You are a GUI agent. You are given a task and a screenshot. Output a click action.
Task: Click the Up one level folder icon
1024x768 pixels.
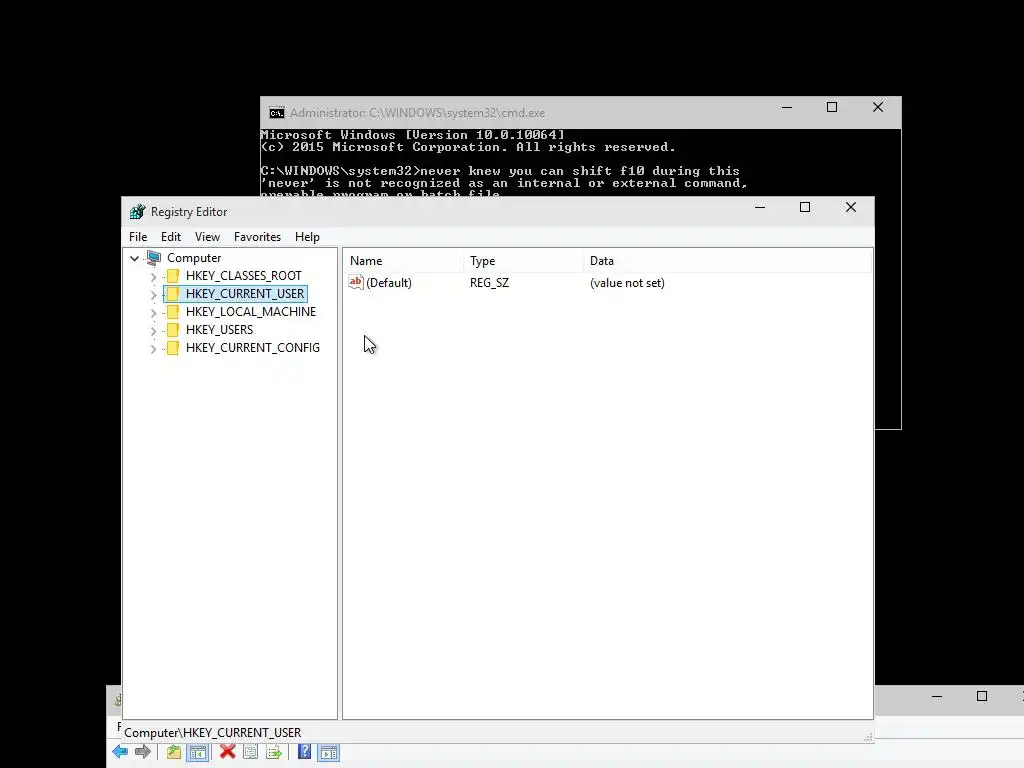[x=173, y=752]
